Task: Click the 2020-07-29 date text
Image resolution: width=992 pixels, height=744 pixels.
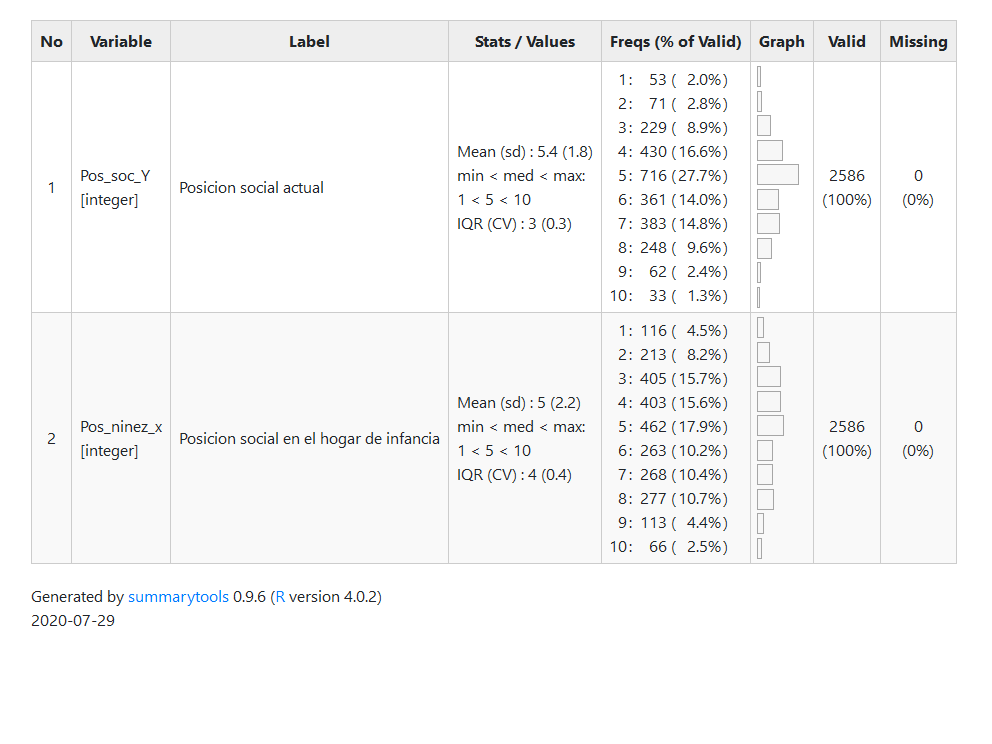Action: (73, 620)
